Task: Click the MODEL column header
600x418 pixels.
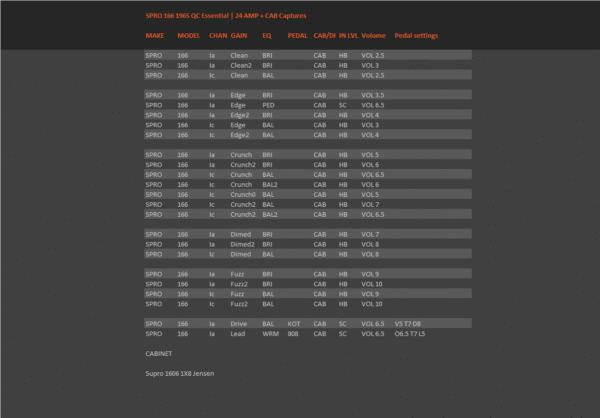Action: click(x=189, y=36)
